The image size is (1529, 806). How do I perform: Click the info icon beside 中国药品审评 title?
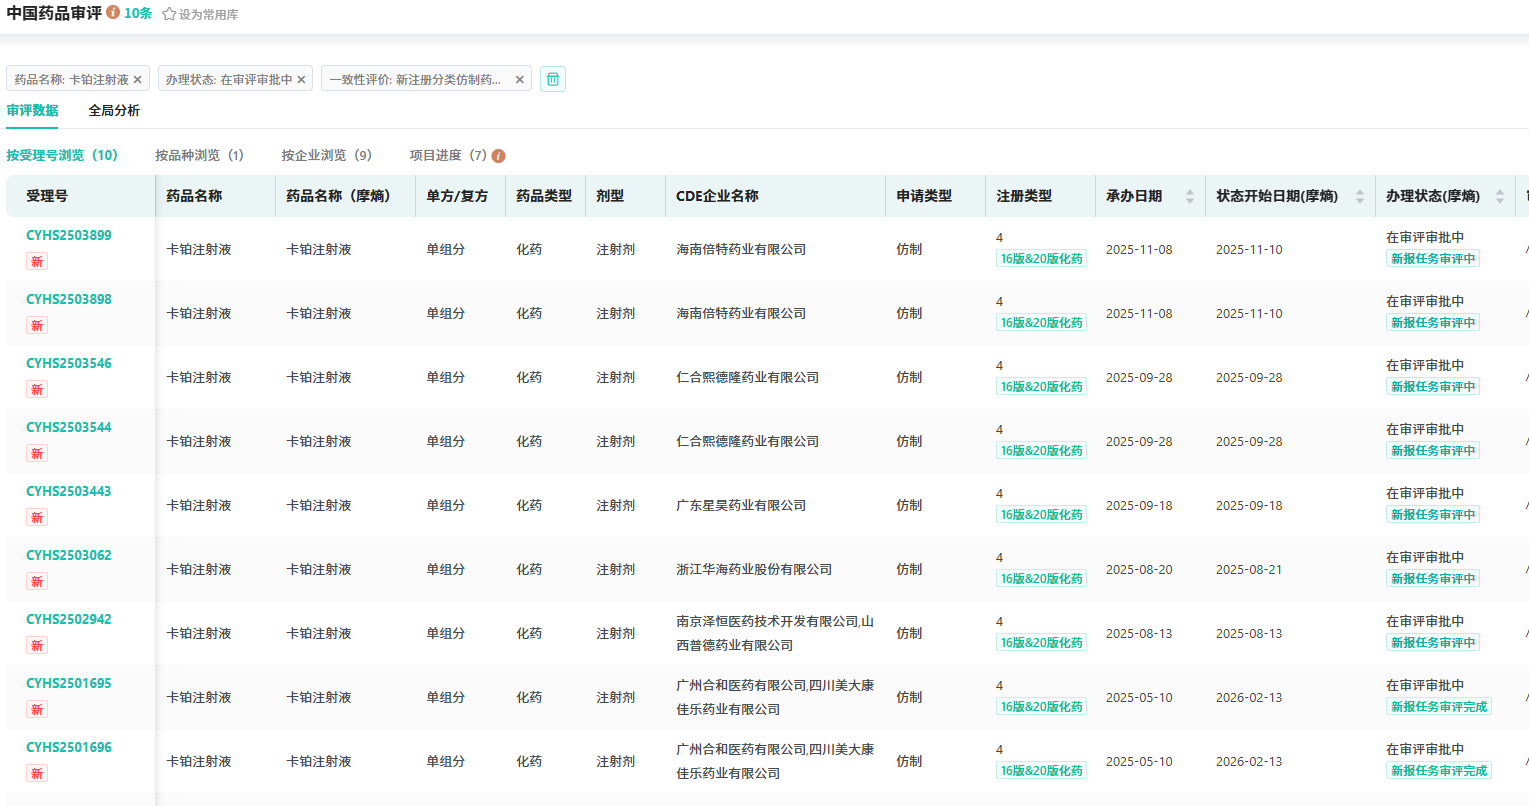[113, 13]
